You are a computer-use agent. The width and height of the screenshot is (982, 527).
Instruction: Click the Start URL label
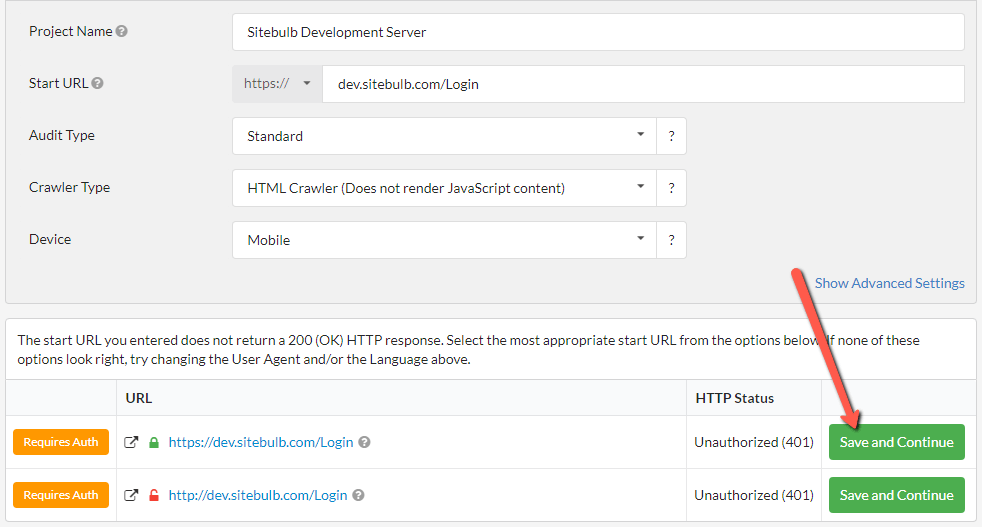click(58, 83)
